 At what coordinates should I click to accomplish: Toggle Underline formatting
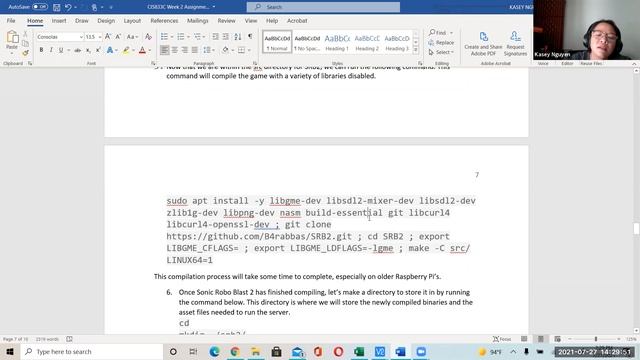click(x=61, y=50)
